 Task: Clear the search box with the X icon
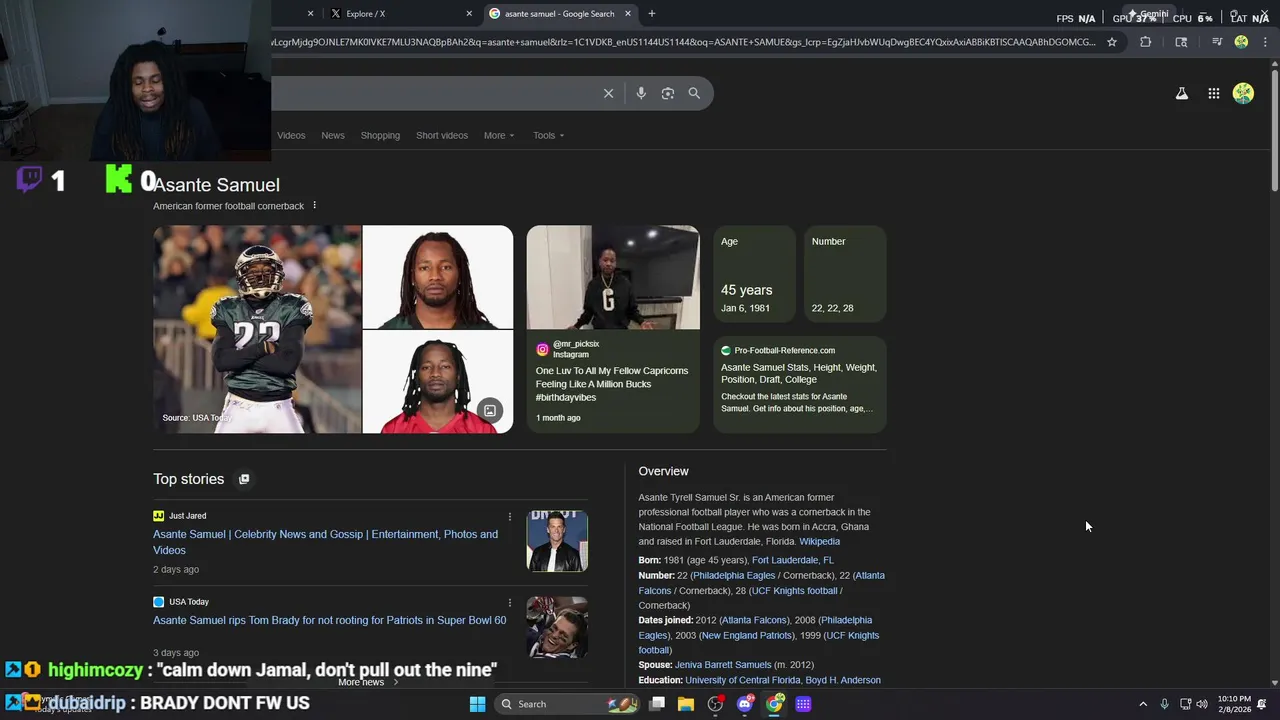(x=608, y=93)
